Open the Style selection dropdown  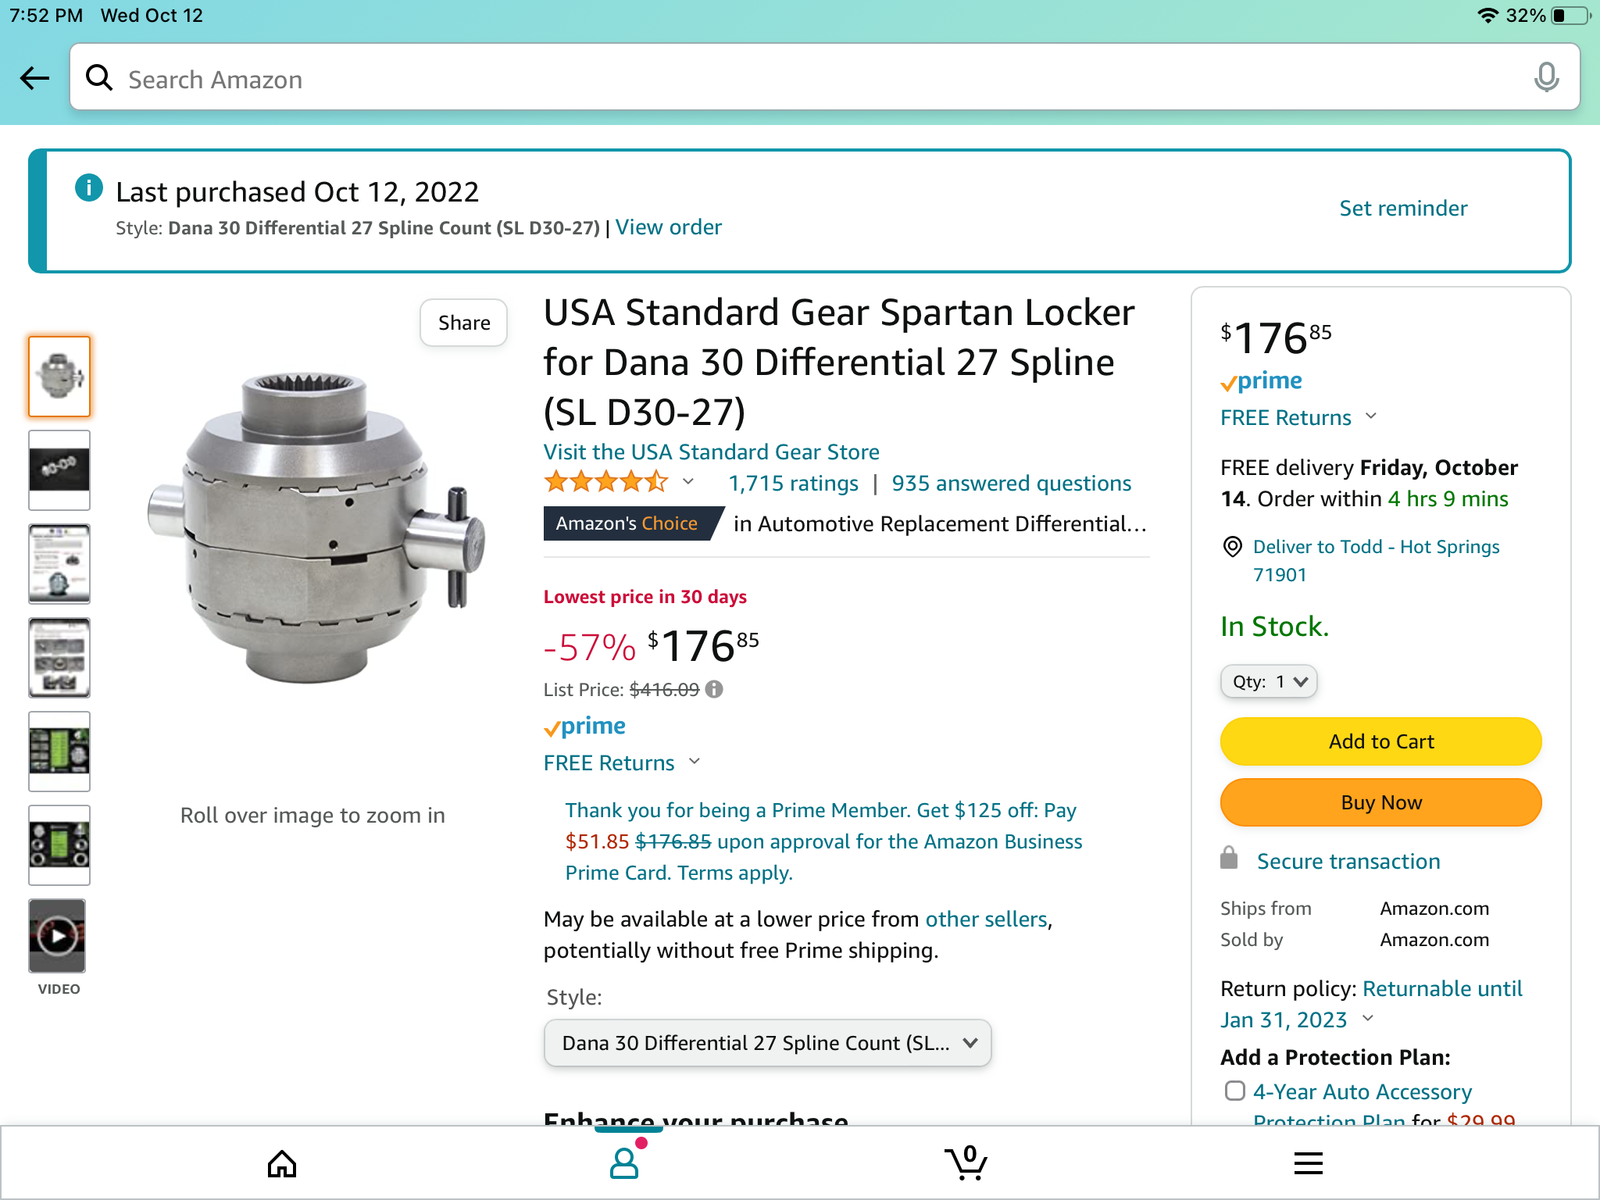click(767, 1043)
